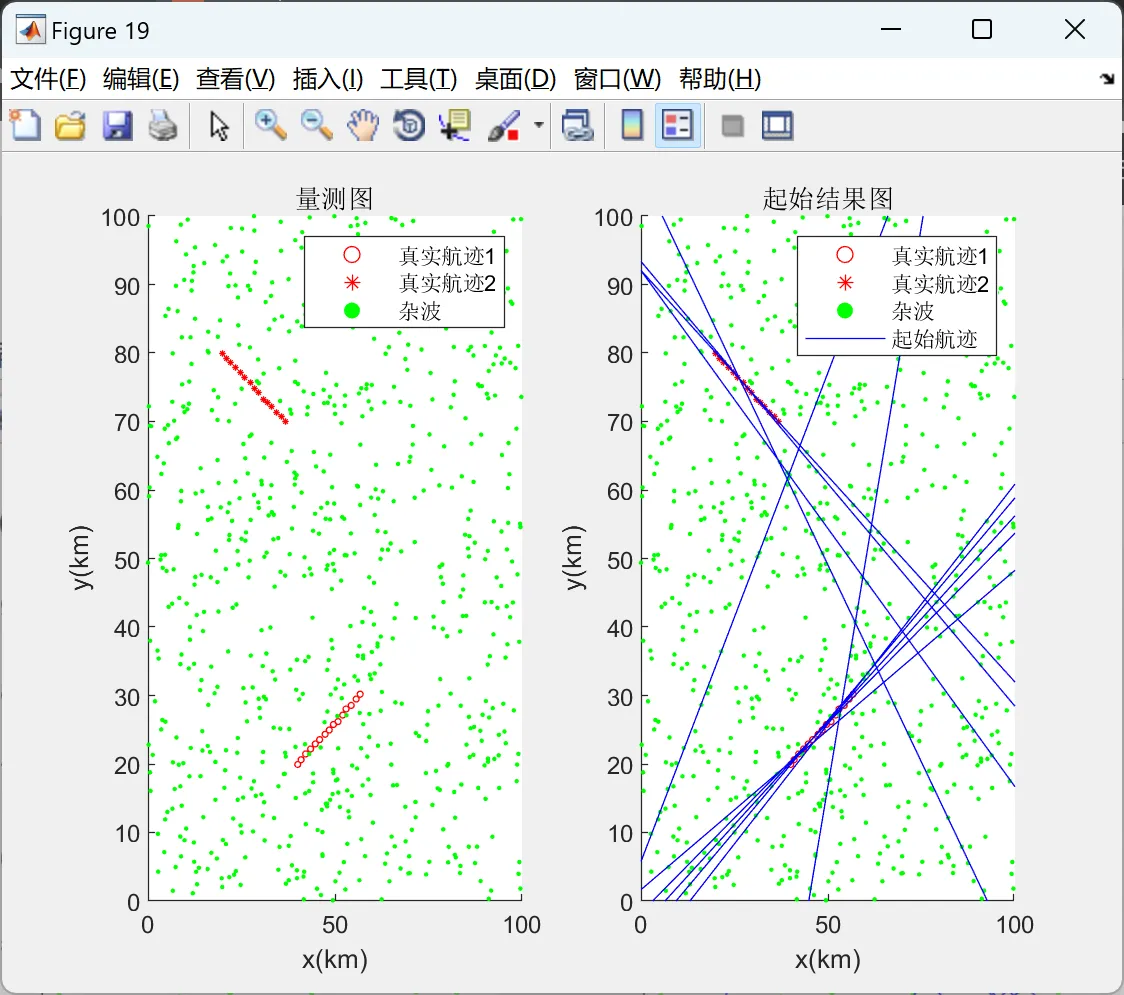
Task: Open the 编辑(E) menu
Action: pos(140,79)
